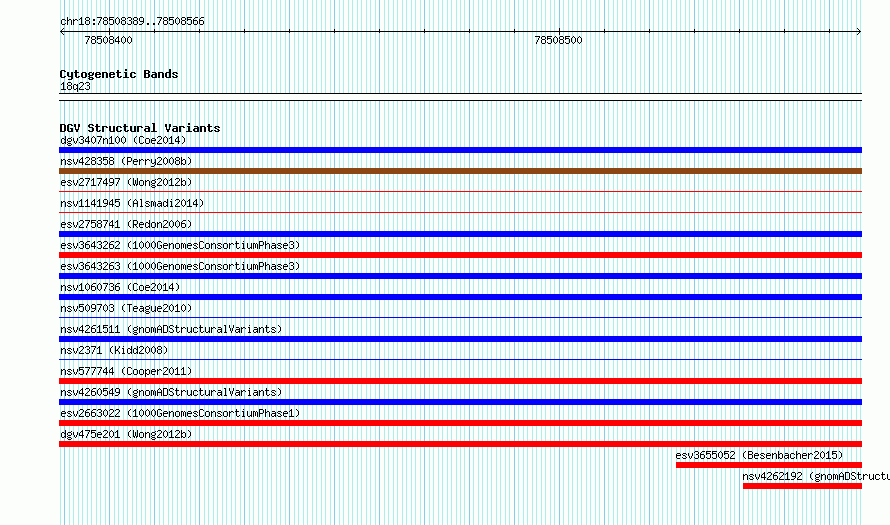The image size is (890, 525).
Task: Click the thin blue line for nsv509703
Action: [x=460, y=318]
